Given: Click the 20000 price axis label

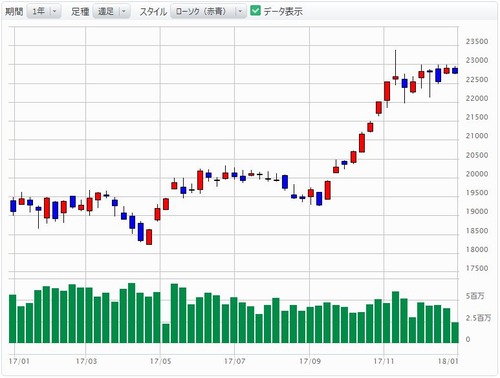Looking at the screenshot, I should coord(477,174).
